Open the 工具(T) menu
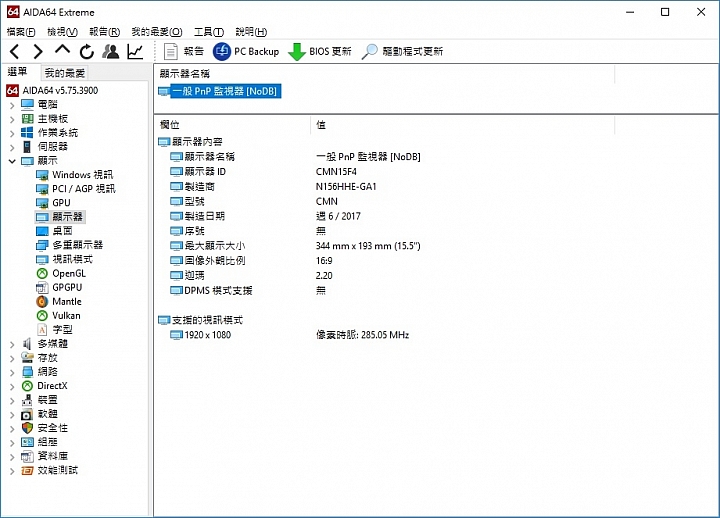720x518 pixels. (208, 32)
